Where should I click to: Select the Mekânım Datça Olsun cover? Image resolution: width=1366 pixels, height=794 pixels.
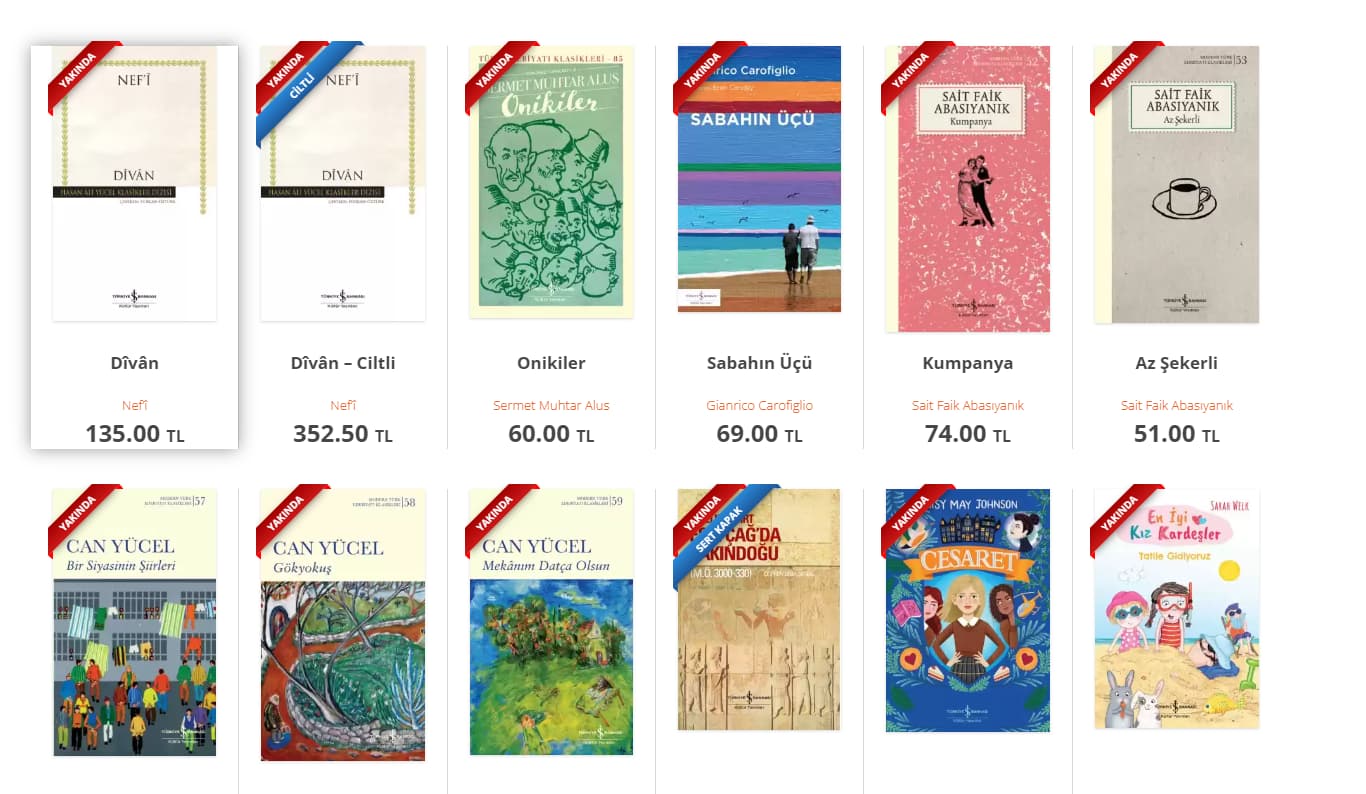[551, 622]
